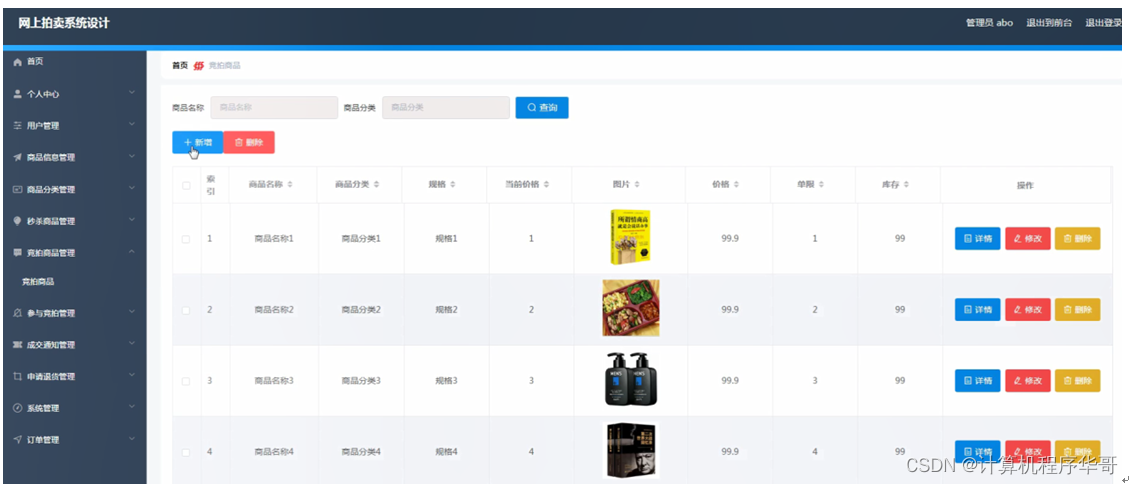The height and width of the screenshot is (484, 1133).
Task: Sort table by 商品名称 column arrows
Action: 290,185
